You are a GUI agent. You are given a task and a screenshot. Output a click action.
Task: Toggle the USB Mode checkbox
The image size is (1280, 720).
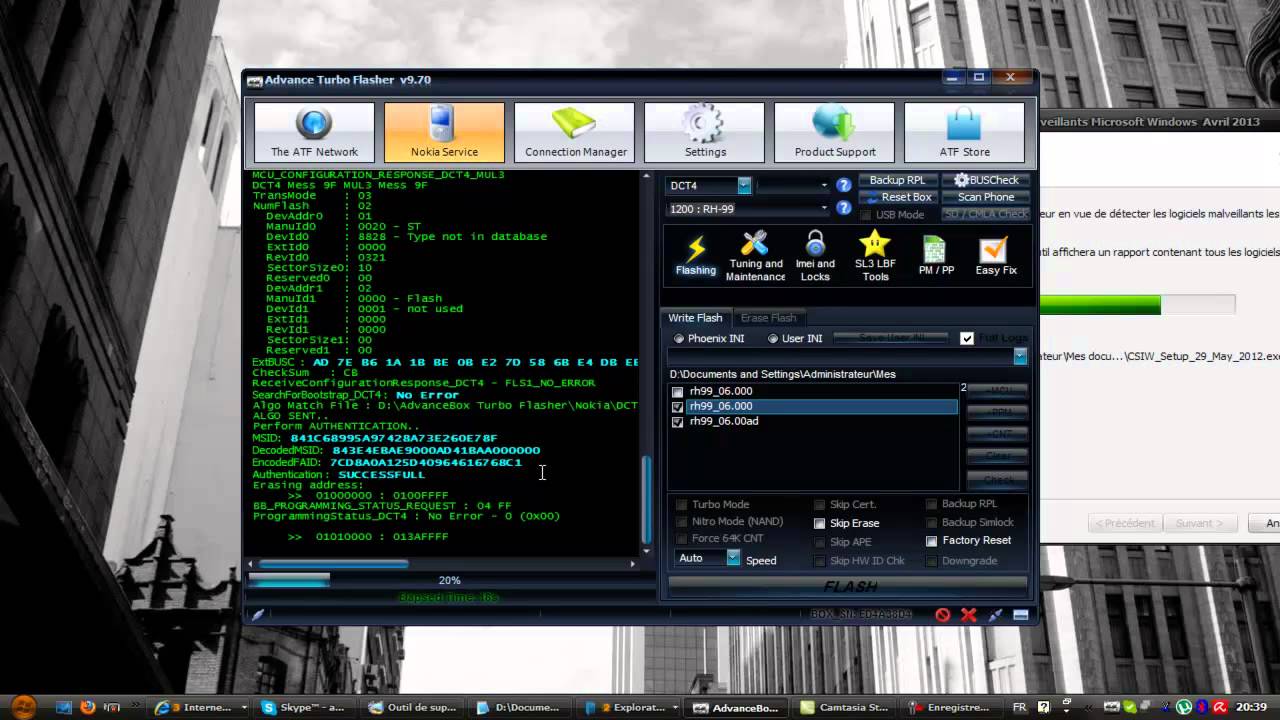pos(865,215)
